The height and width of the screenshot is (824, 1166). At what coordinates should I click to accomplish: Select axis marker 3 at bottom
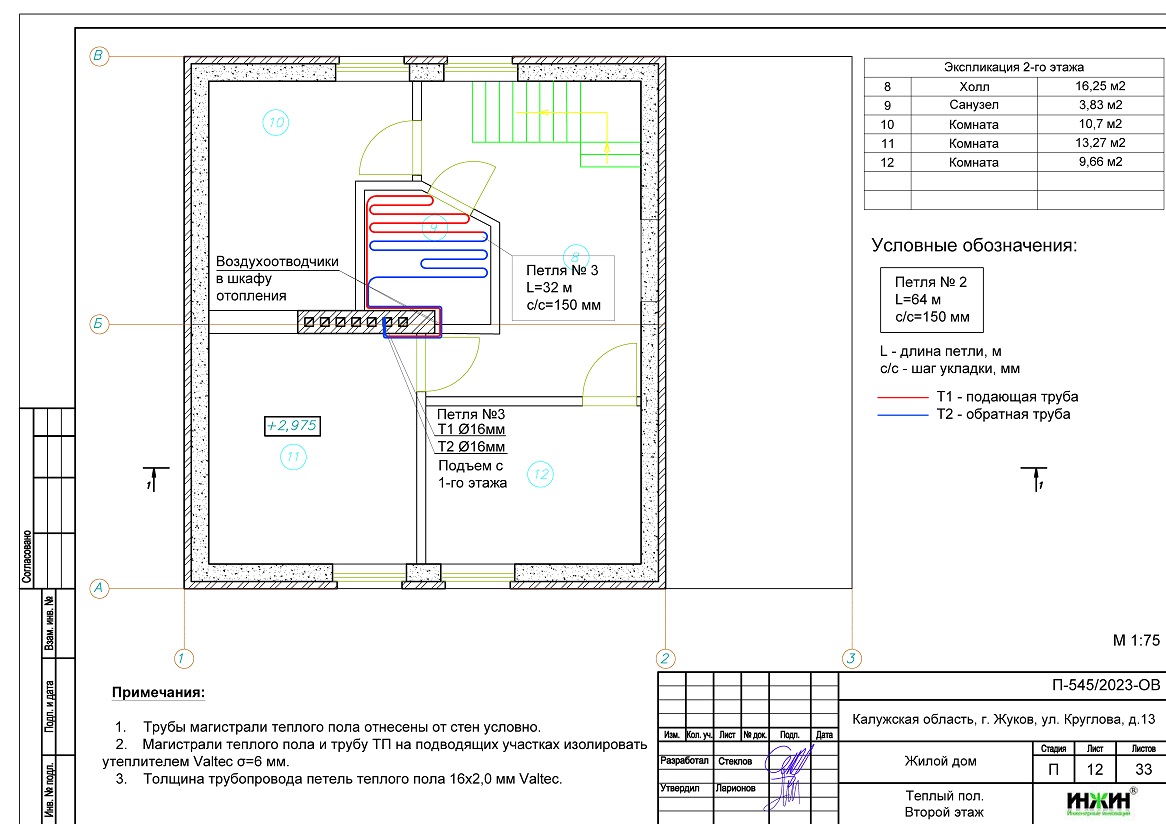coord(851,658)
